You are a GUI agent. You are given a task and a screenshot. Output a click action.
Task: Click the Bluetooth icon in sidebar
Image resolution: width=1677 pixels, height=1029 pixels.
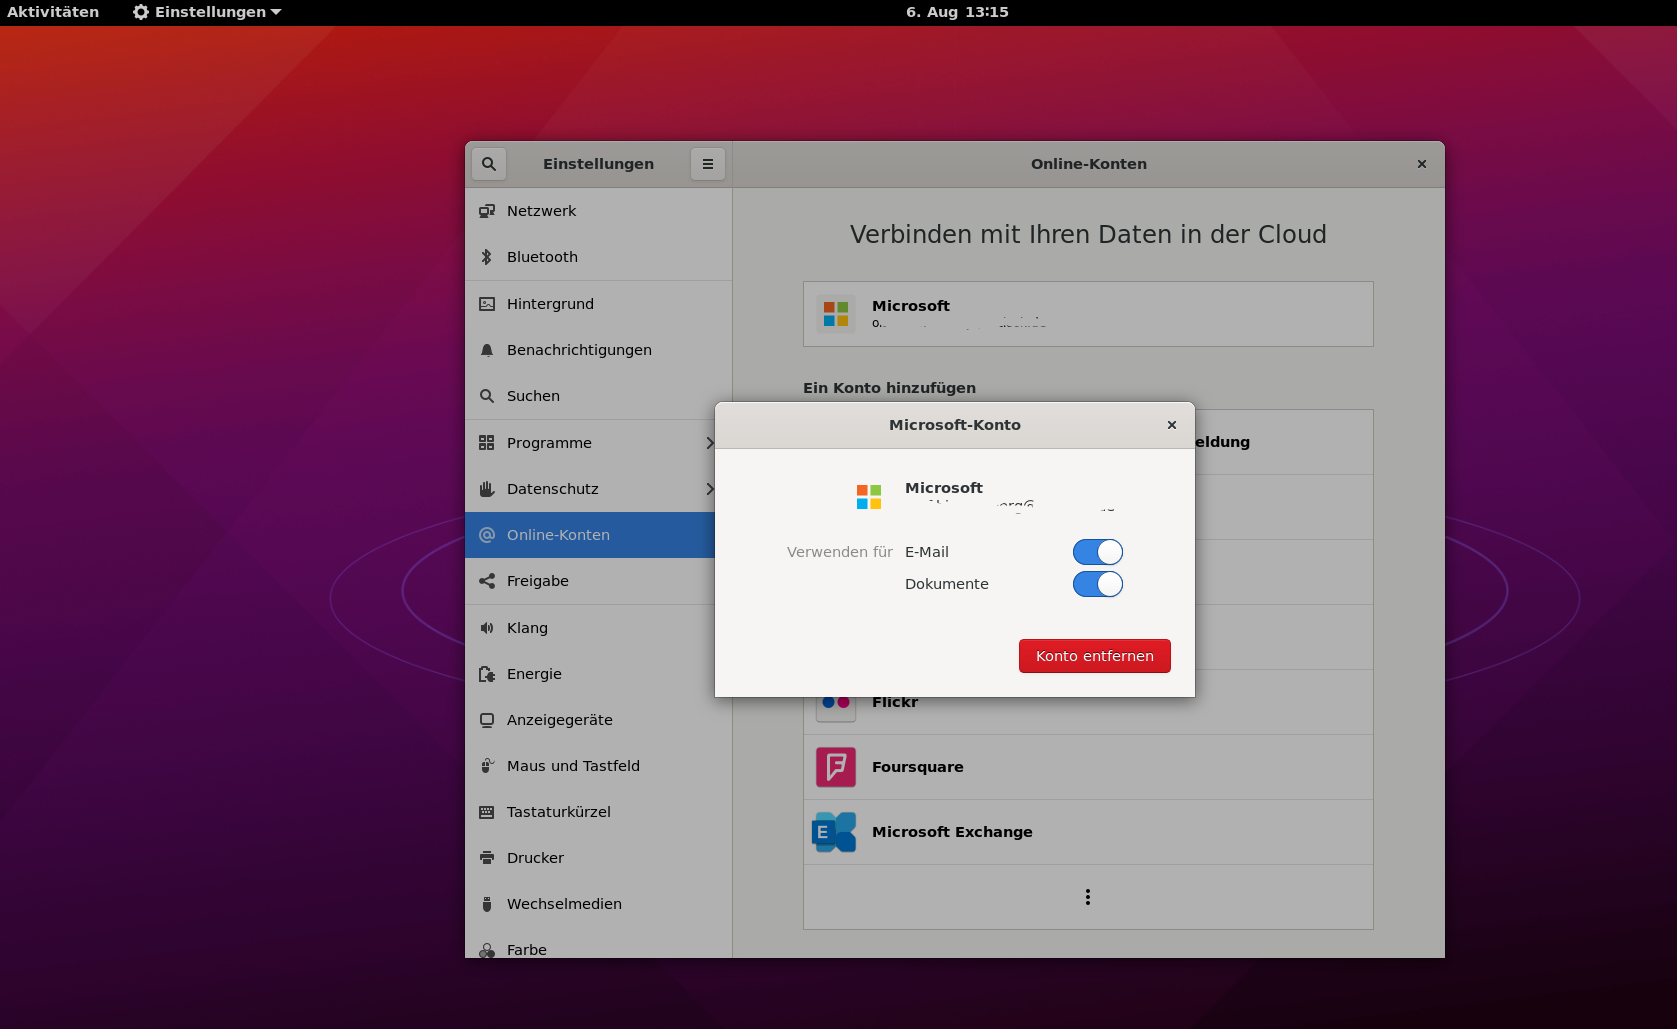(x=487, y=257)
